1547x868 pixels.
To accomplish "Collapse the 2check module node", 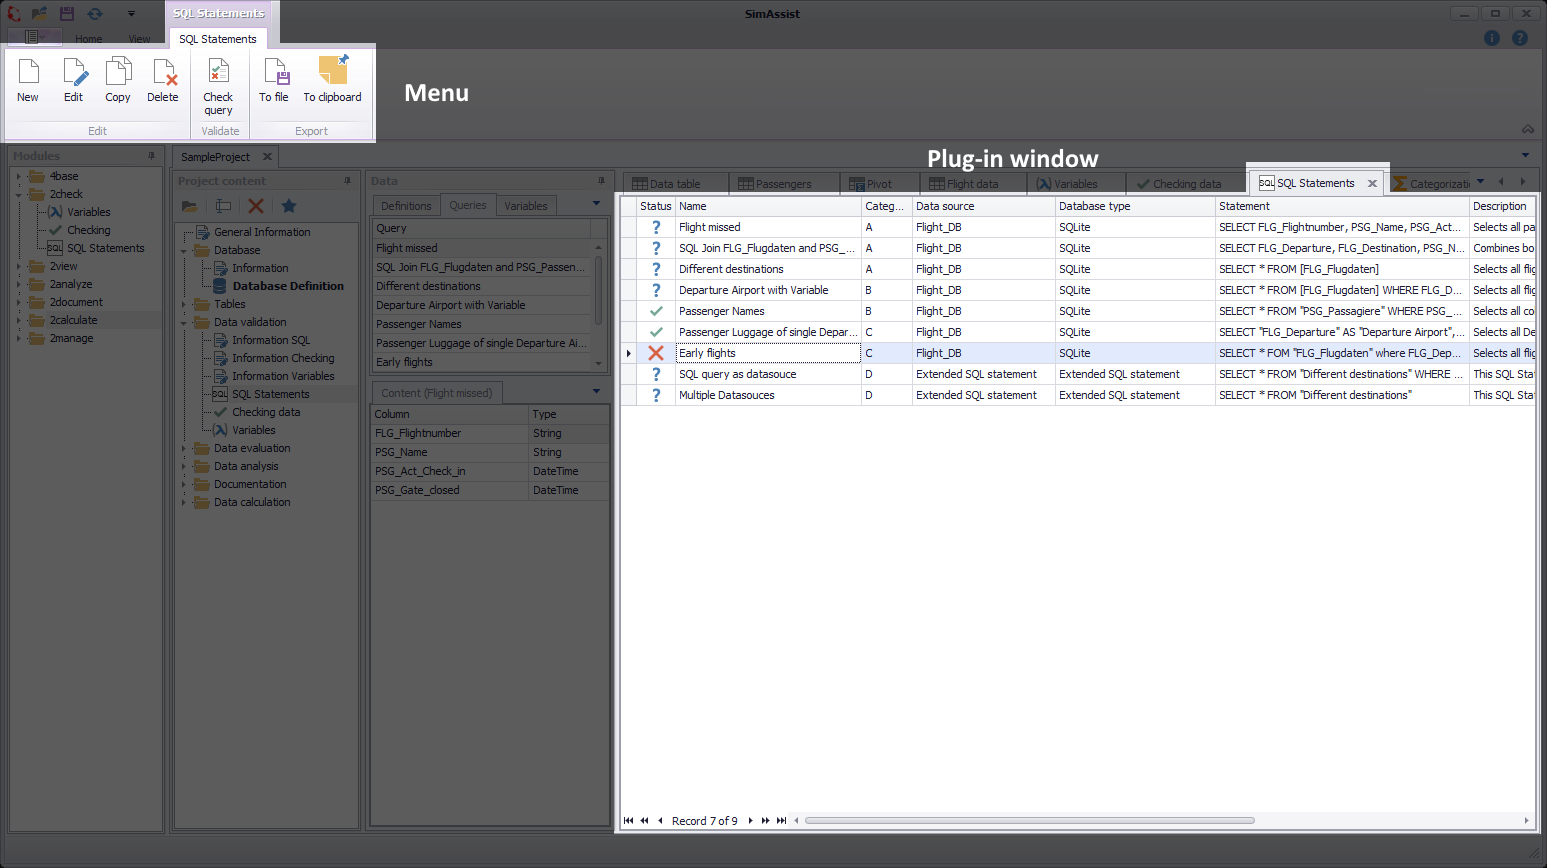I will (19, 194).
